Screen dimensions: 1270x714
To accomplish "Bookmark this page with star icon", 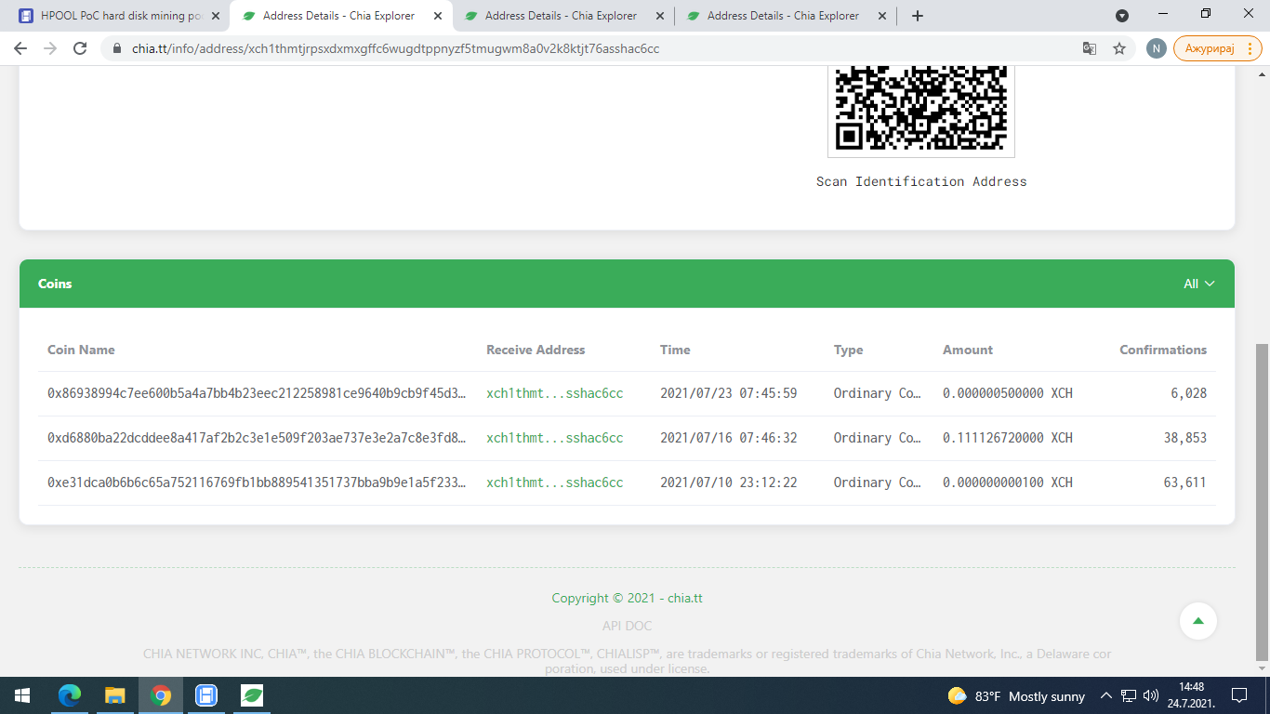I will tap(1119, 48).
